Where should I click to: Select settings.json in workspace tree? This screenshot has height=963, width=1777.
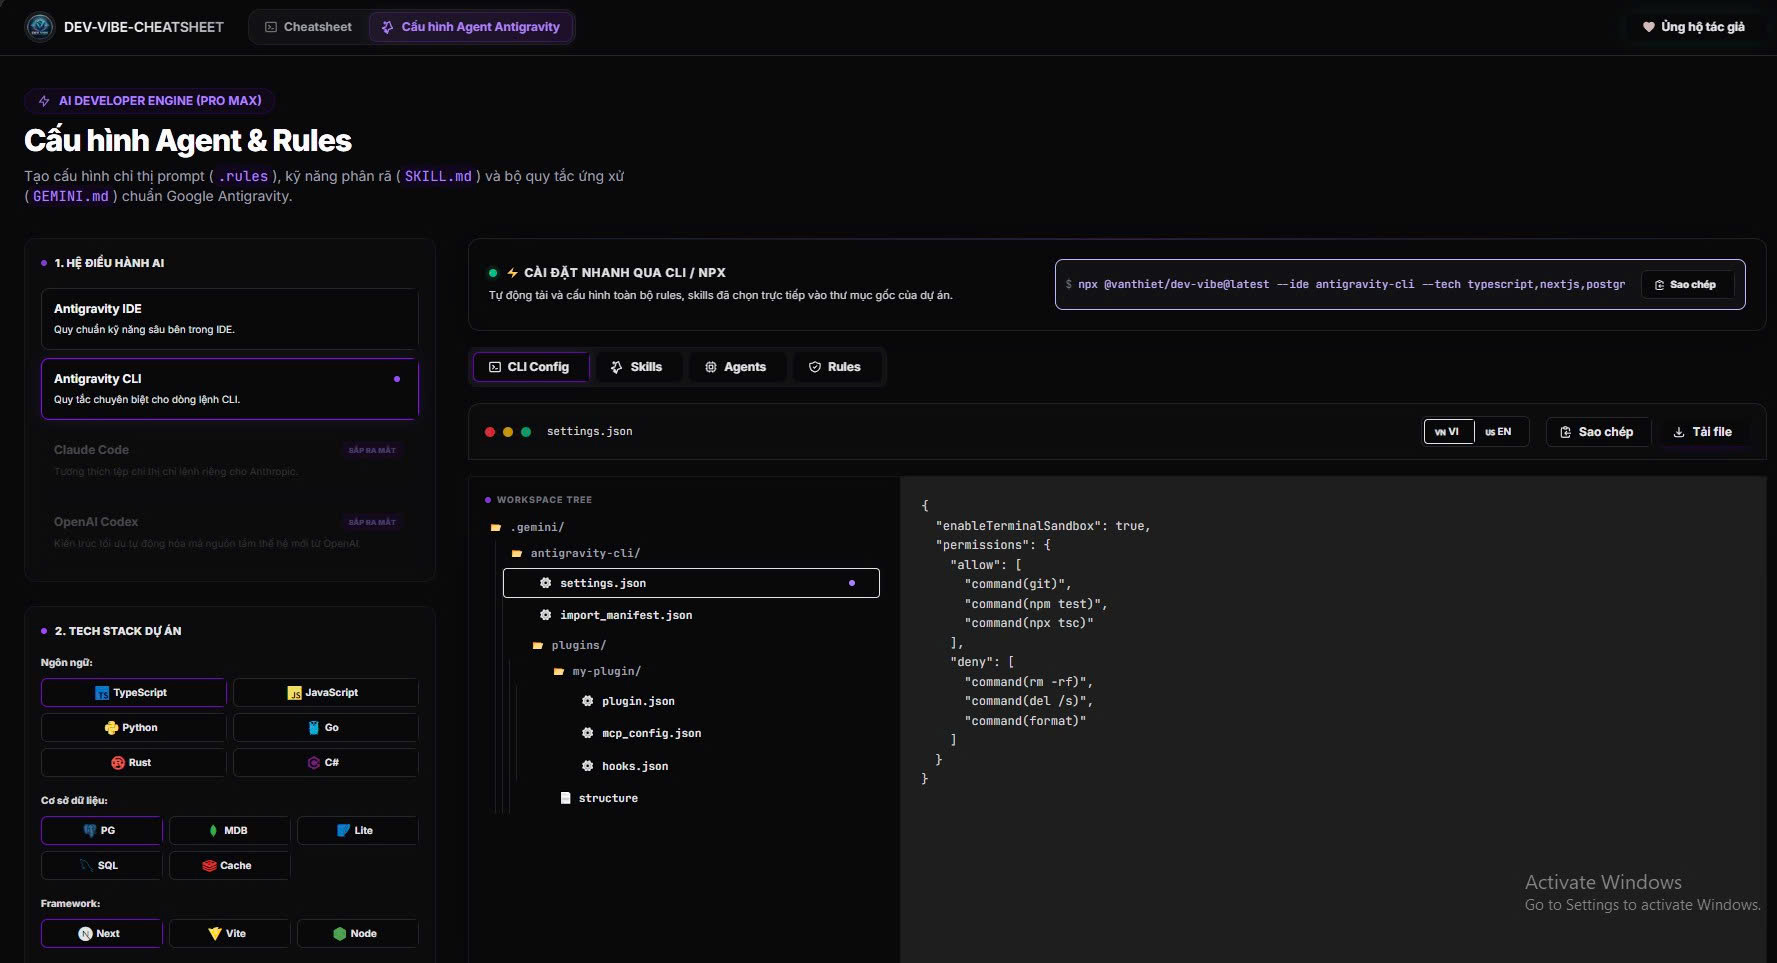691,583
